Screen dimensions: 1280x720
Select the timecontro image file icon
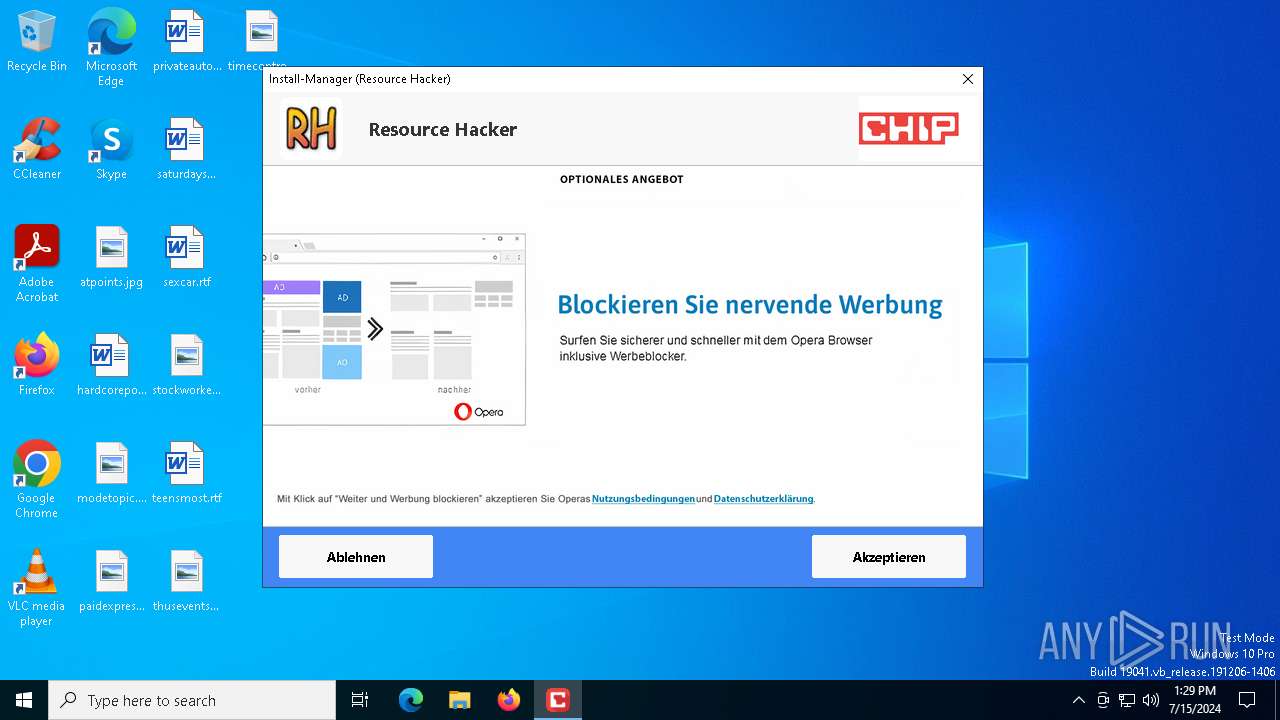click(261, 42)
